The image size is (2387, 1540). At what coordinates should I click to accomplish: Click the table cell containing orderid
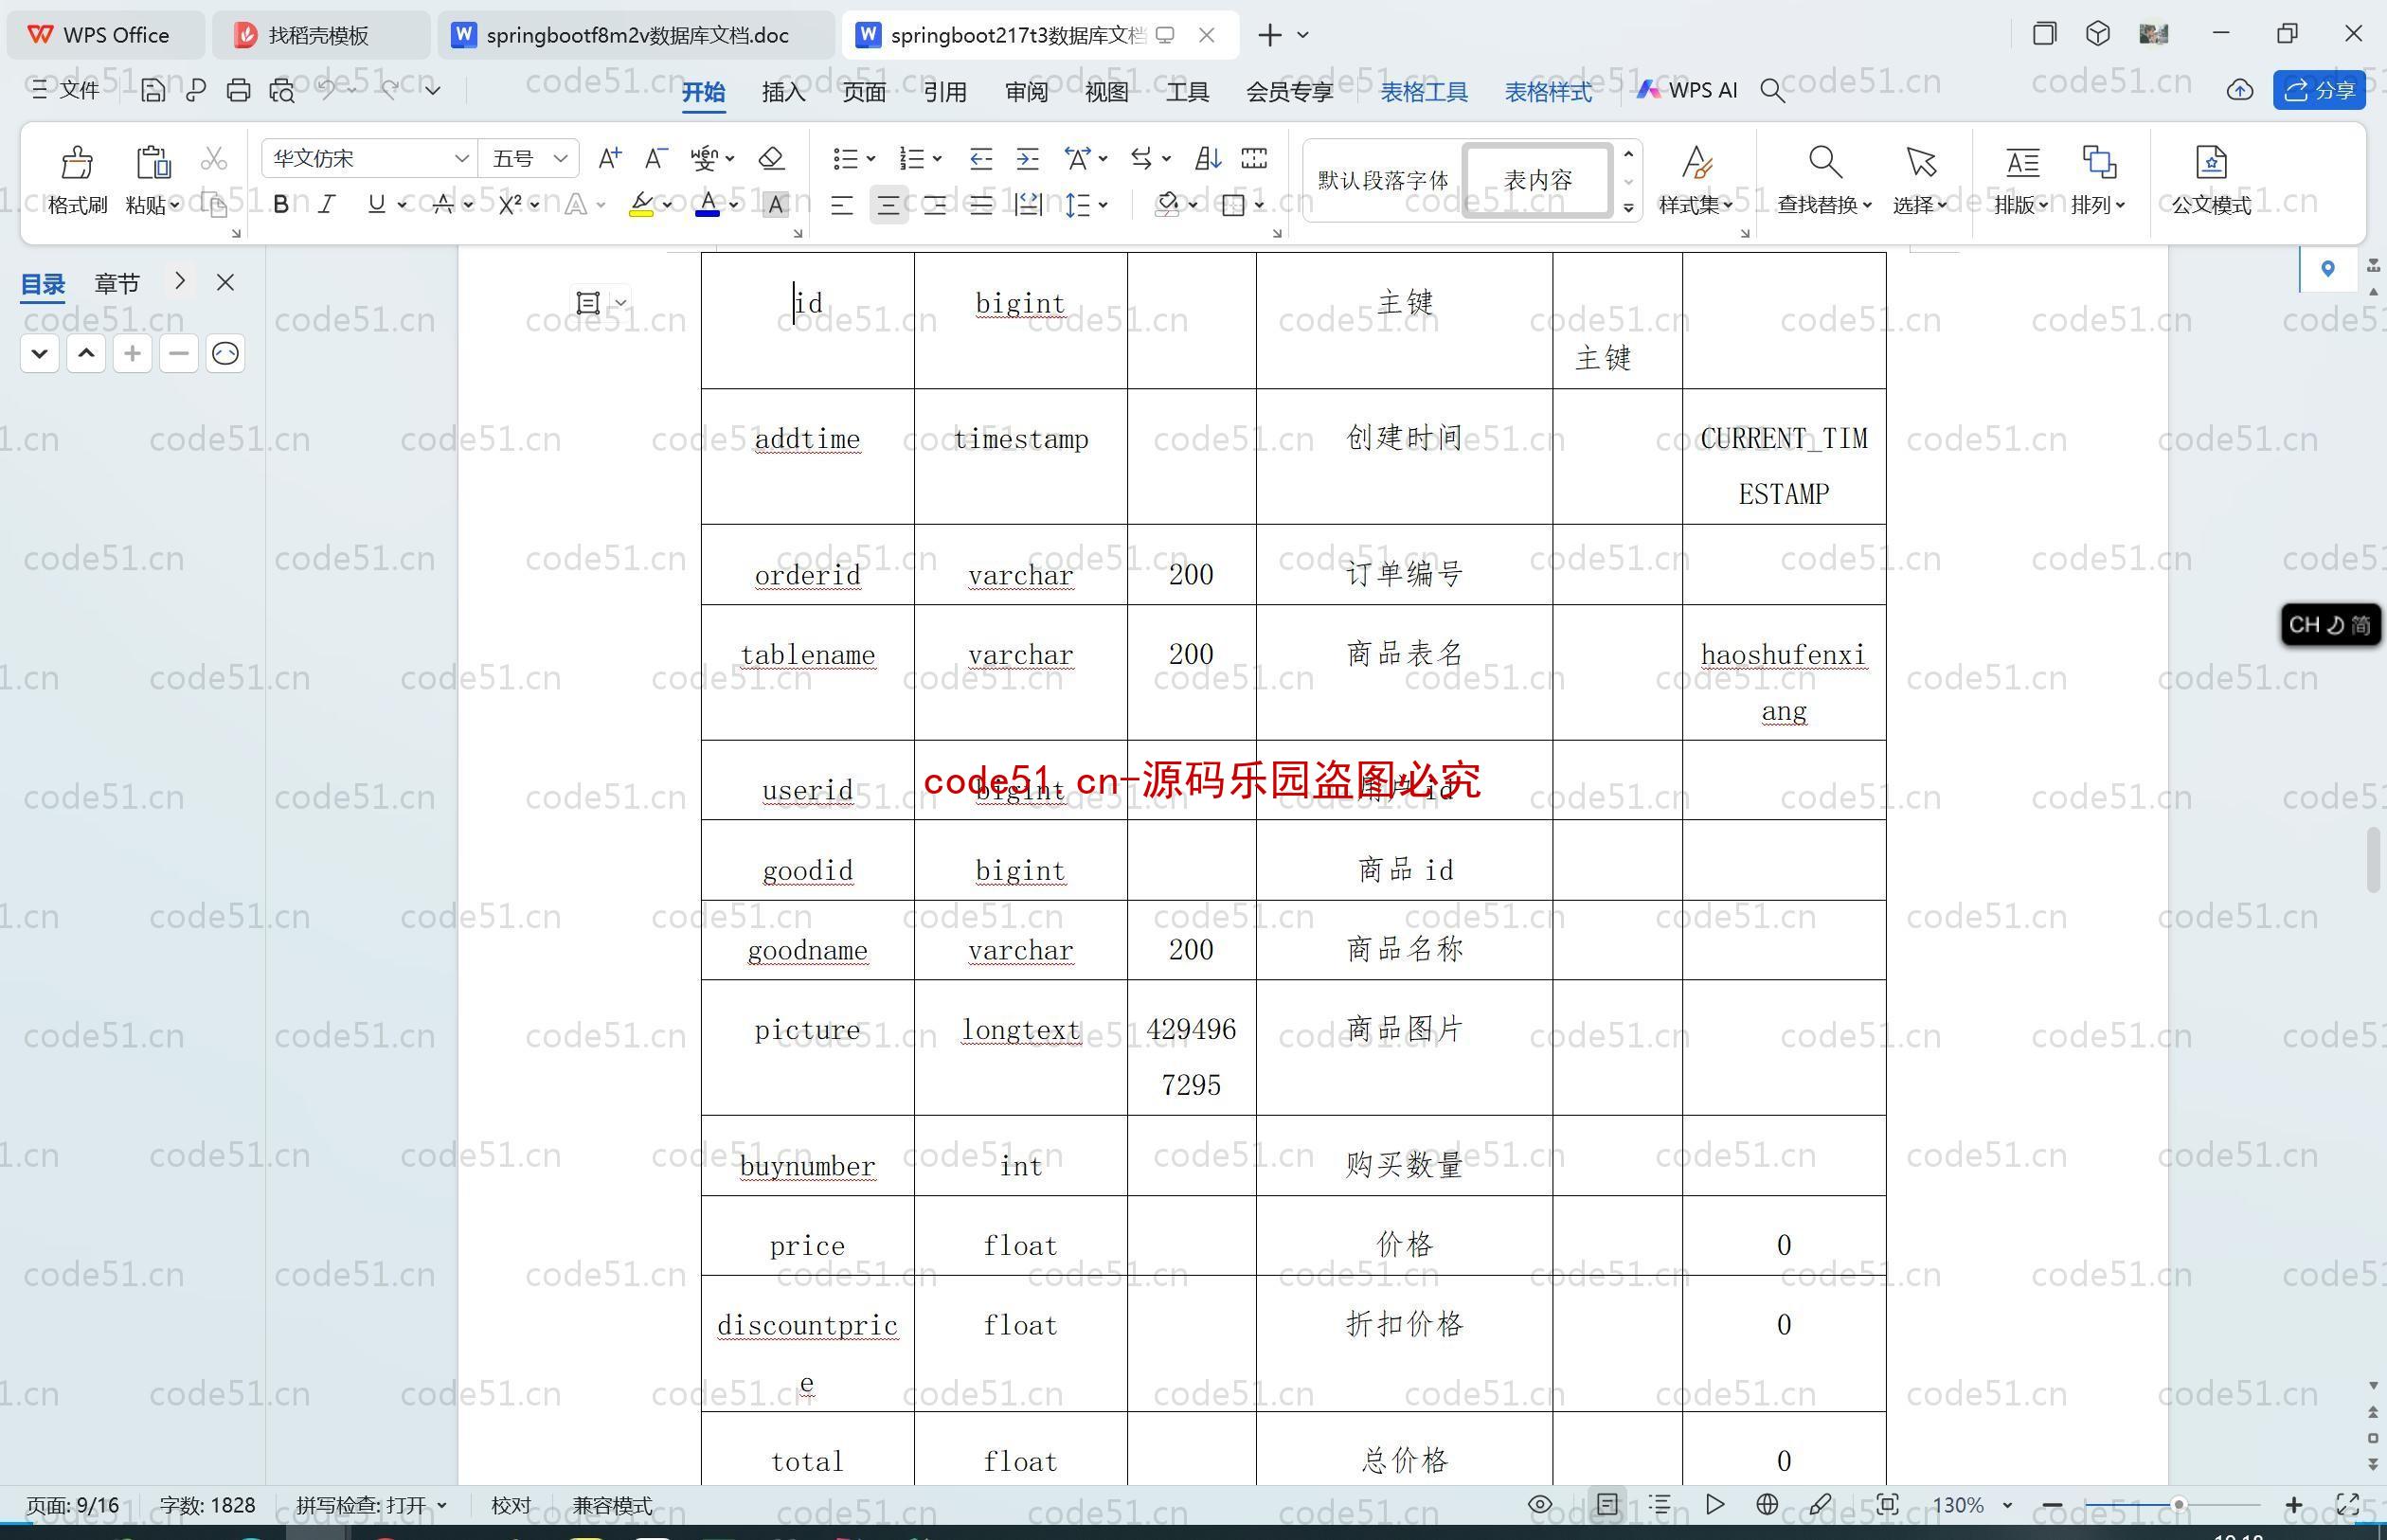point(808,565)
